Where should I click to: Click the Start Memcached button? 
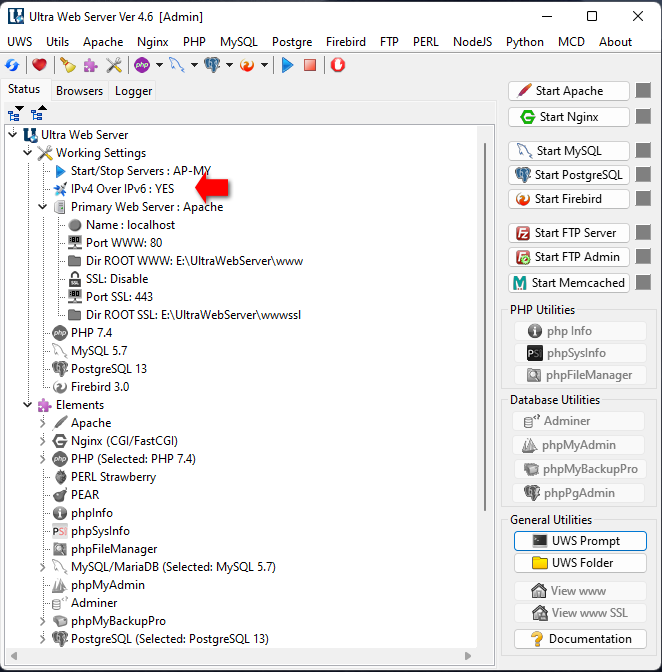click(569, 283)
